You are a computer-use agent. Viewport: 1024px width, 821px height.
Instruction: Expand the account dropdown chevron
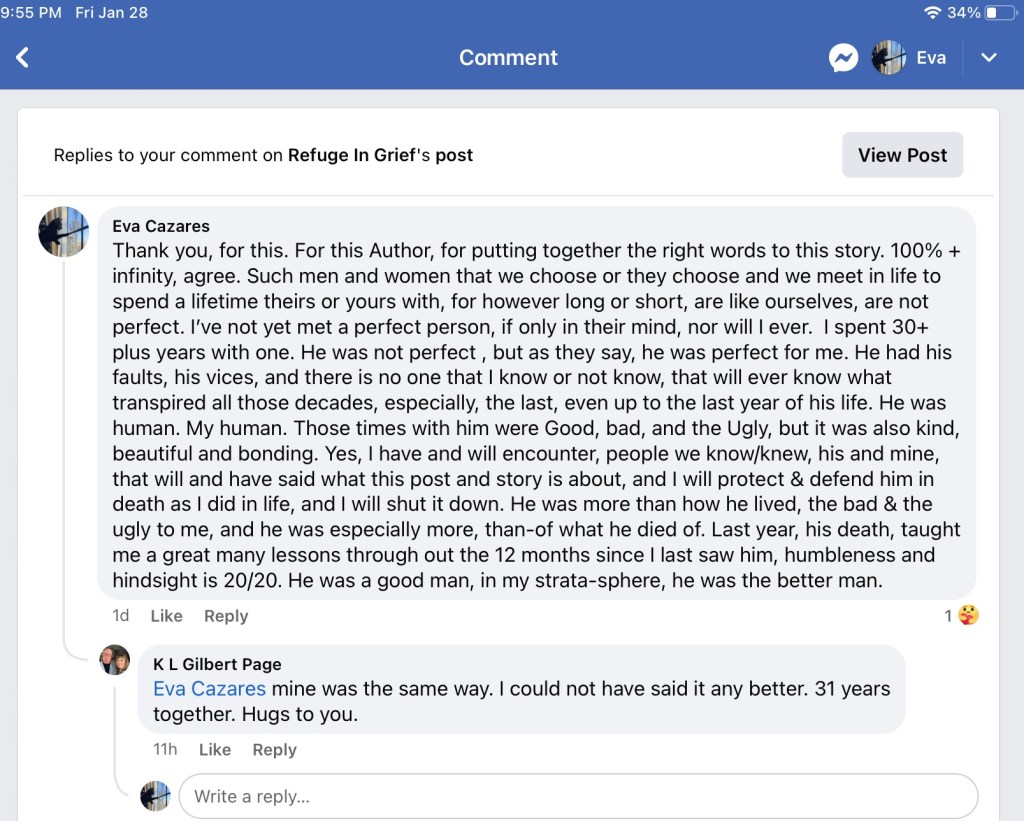[989, 58]
